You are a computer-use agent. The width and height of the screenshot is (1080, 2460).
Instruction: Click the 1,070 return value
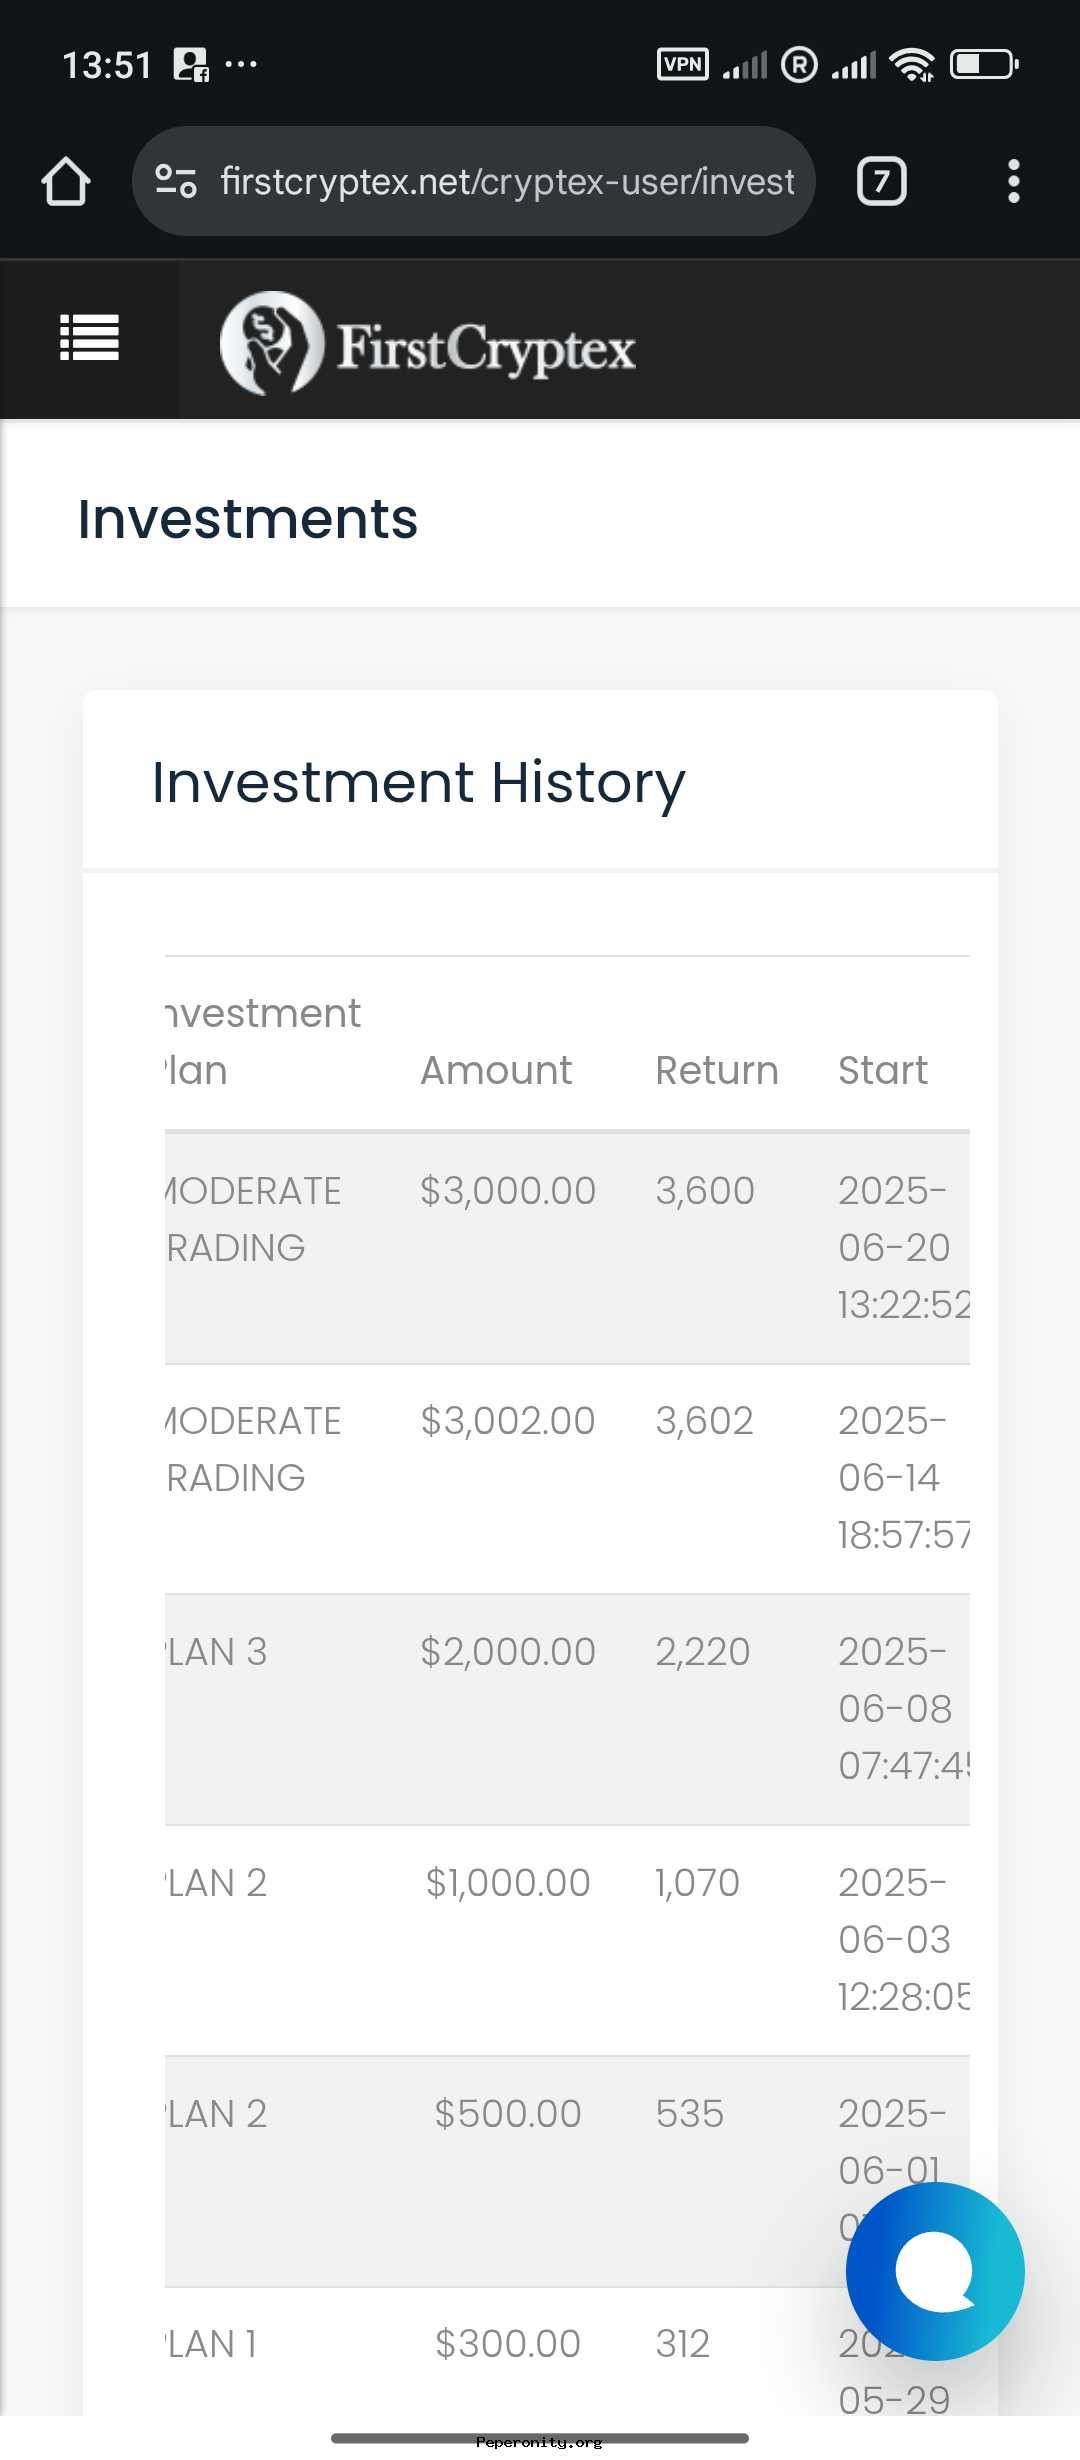(x=697, y=1883)
